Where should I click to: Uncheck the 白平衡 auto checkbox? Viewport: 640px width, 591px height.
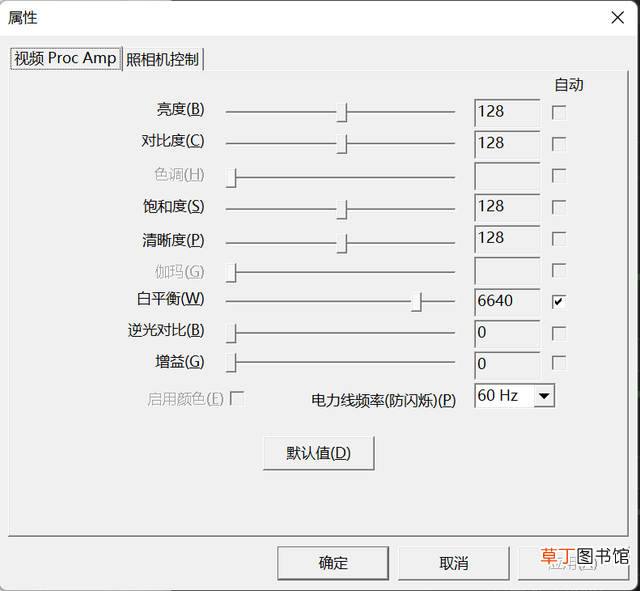[x=559, y=302]
